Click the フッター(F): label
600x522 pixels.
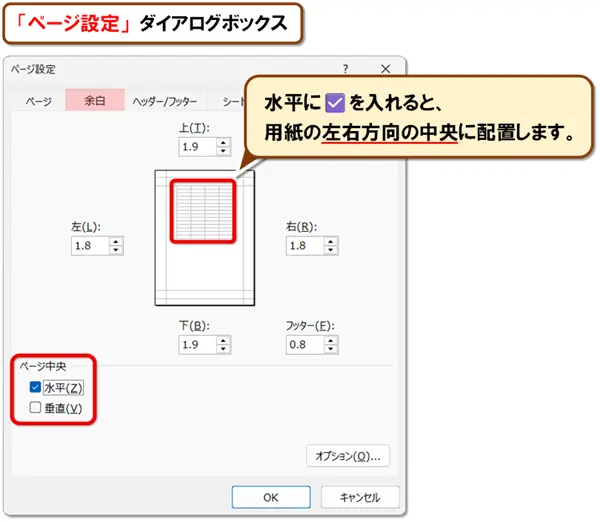coord(310,326)
